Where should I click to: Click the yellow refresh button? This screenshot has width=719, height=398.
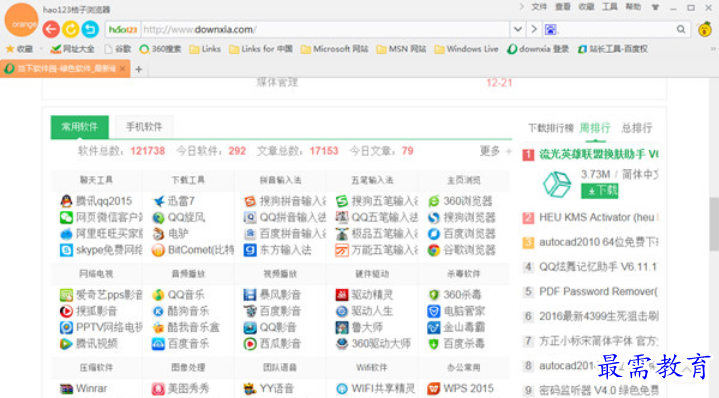coord(71,29)
